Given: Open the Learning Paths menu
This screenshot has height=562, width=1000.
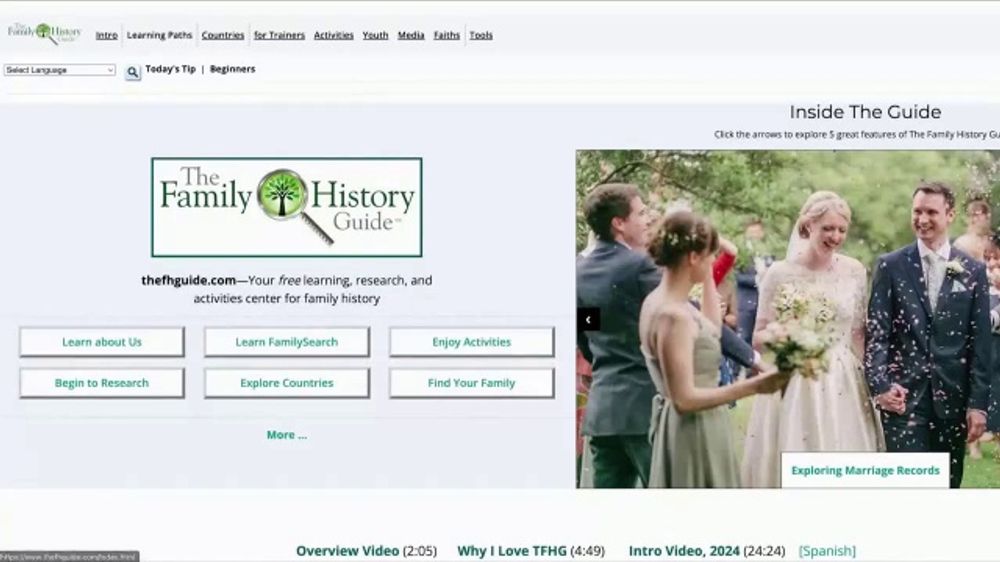Looking at the screenshot, I should (x=159, y=35).
